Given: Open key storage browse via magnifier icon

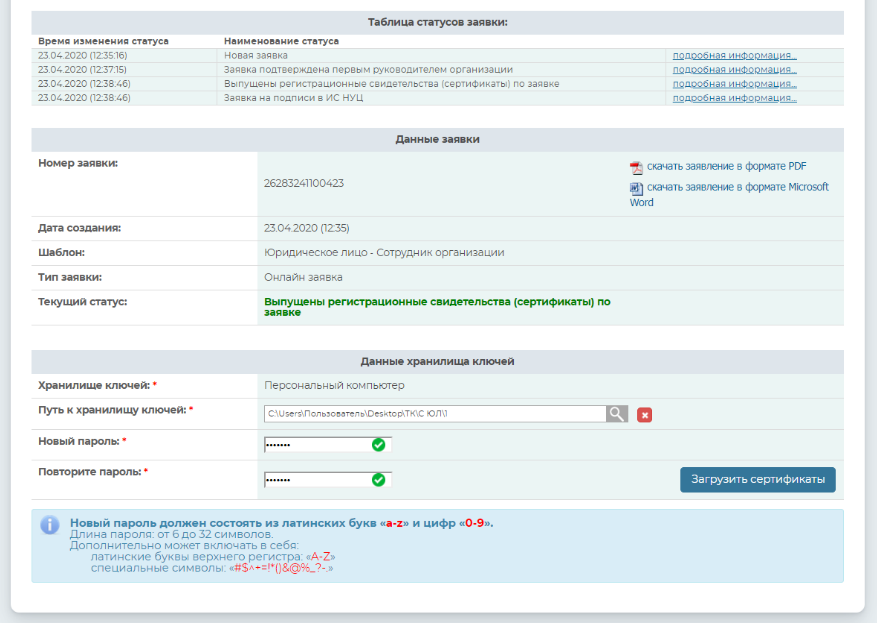Looking at the screenshot, I should [618, 414].
